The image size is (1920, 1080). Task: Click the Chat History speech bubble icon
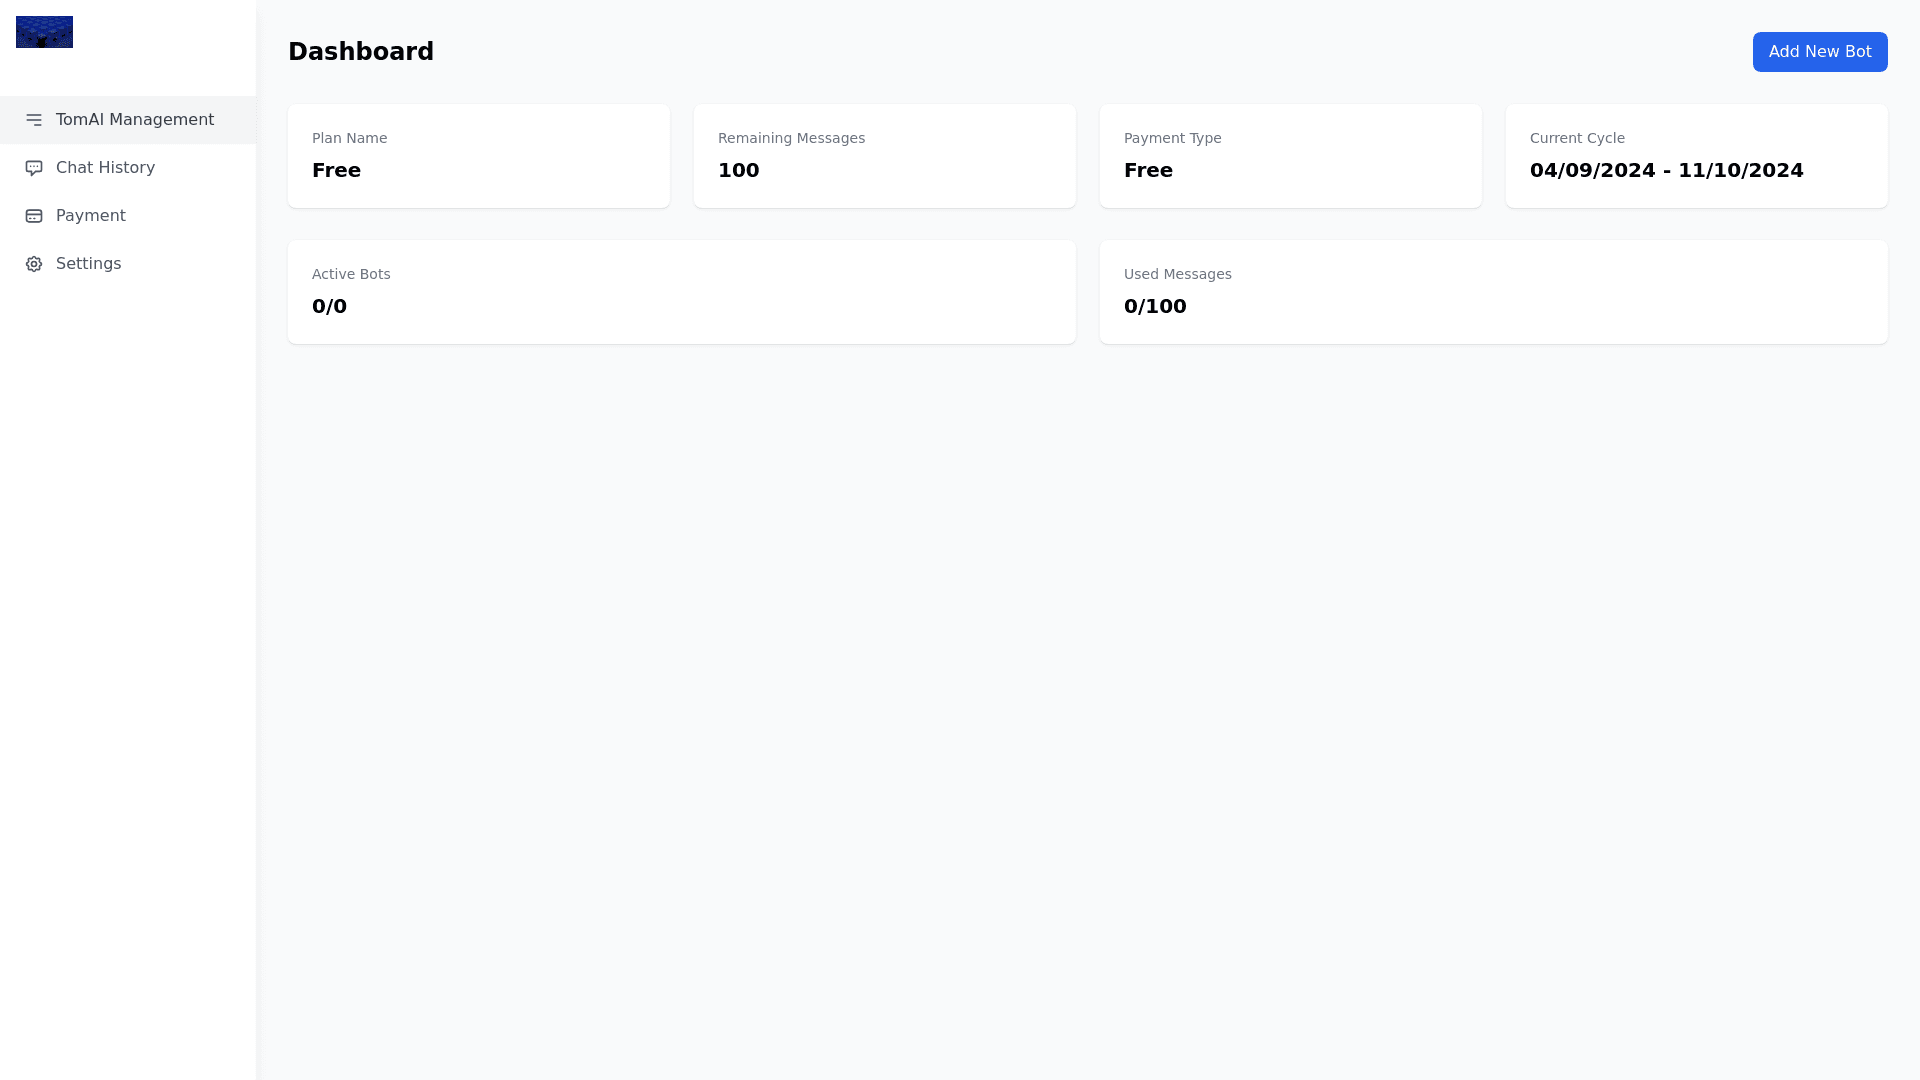click(x=35, y=168)
